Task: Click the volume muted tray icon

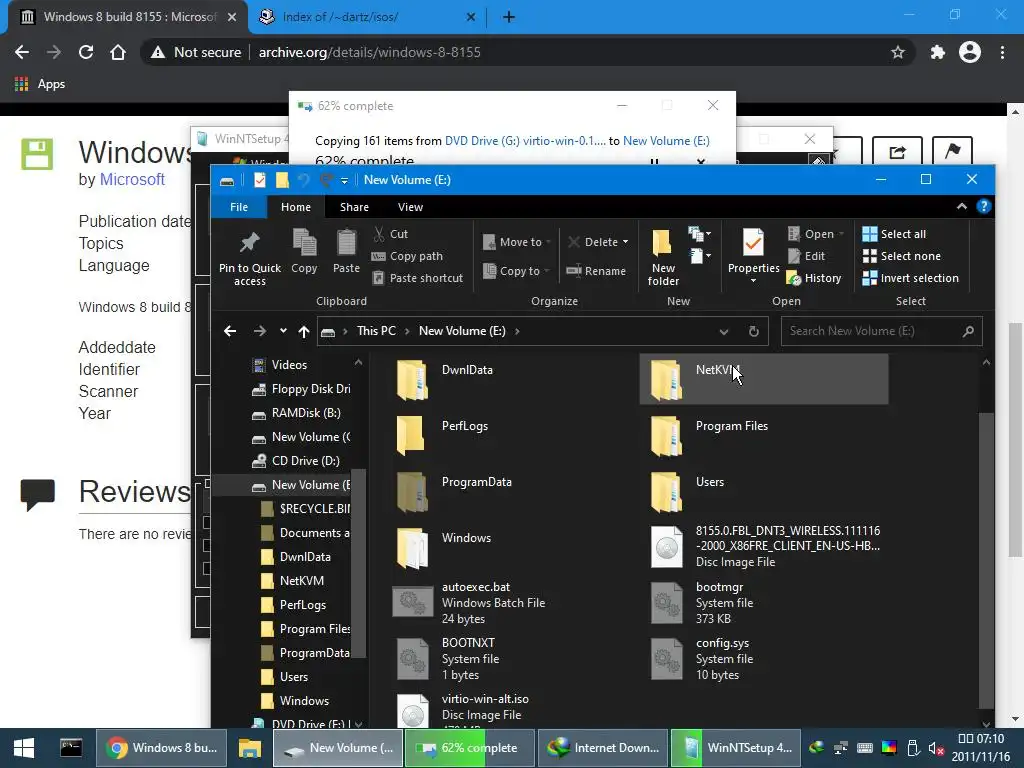Action: click(x=935, y=748)
